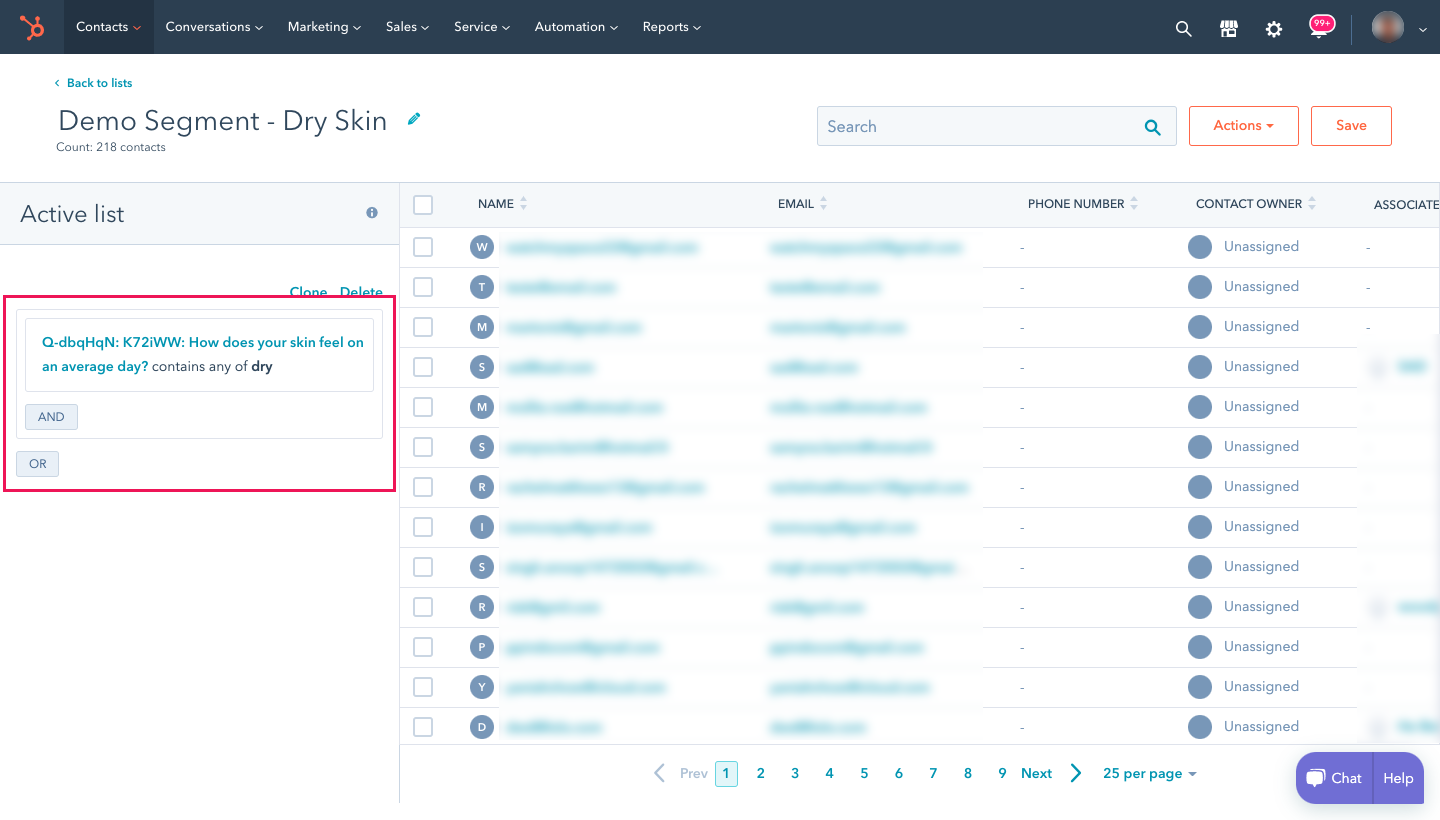Open the Help button
The image size is (1440, 820).
click(1398, 778)
